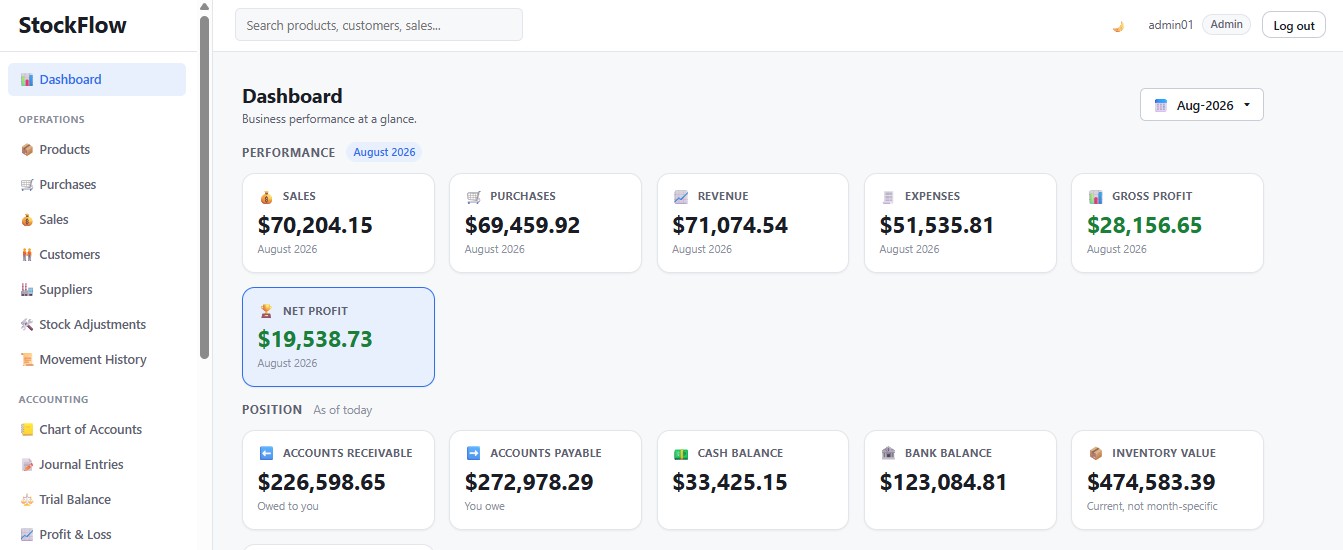Click the gross profit value $28,156.65
Viewport: 1343px width, 550px height.
(1145, 225)
